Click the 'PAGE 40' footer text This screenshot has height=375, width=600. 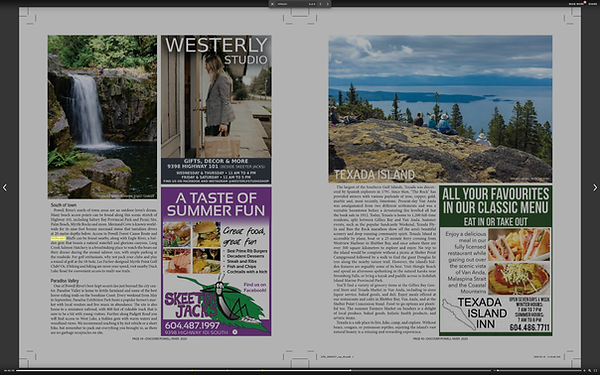[x=440, y=339]
